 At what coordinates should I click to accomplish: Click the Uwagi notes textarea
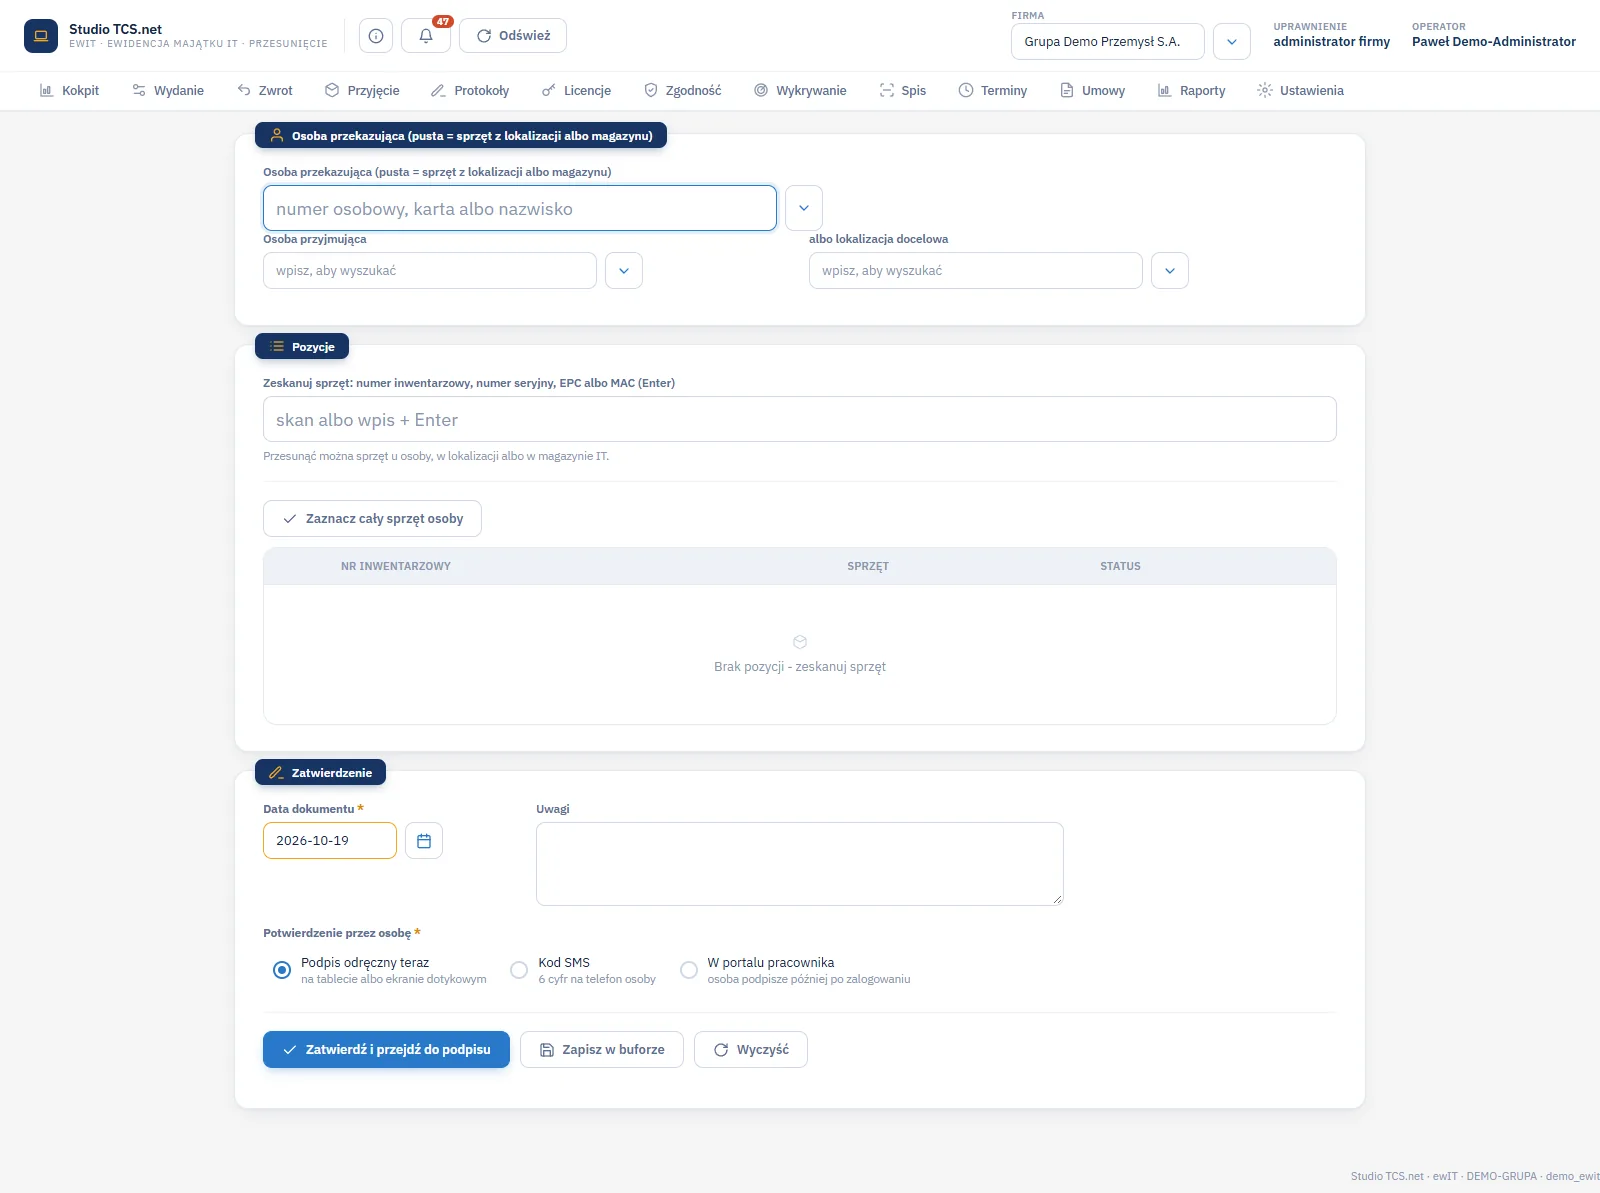800,864
